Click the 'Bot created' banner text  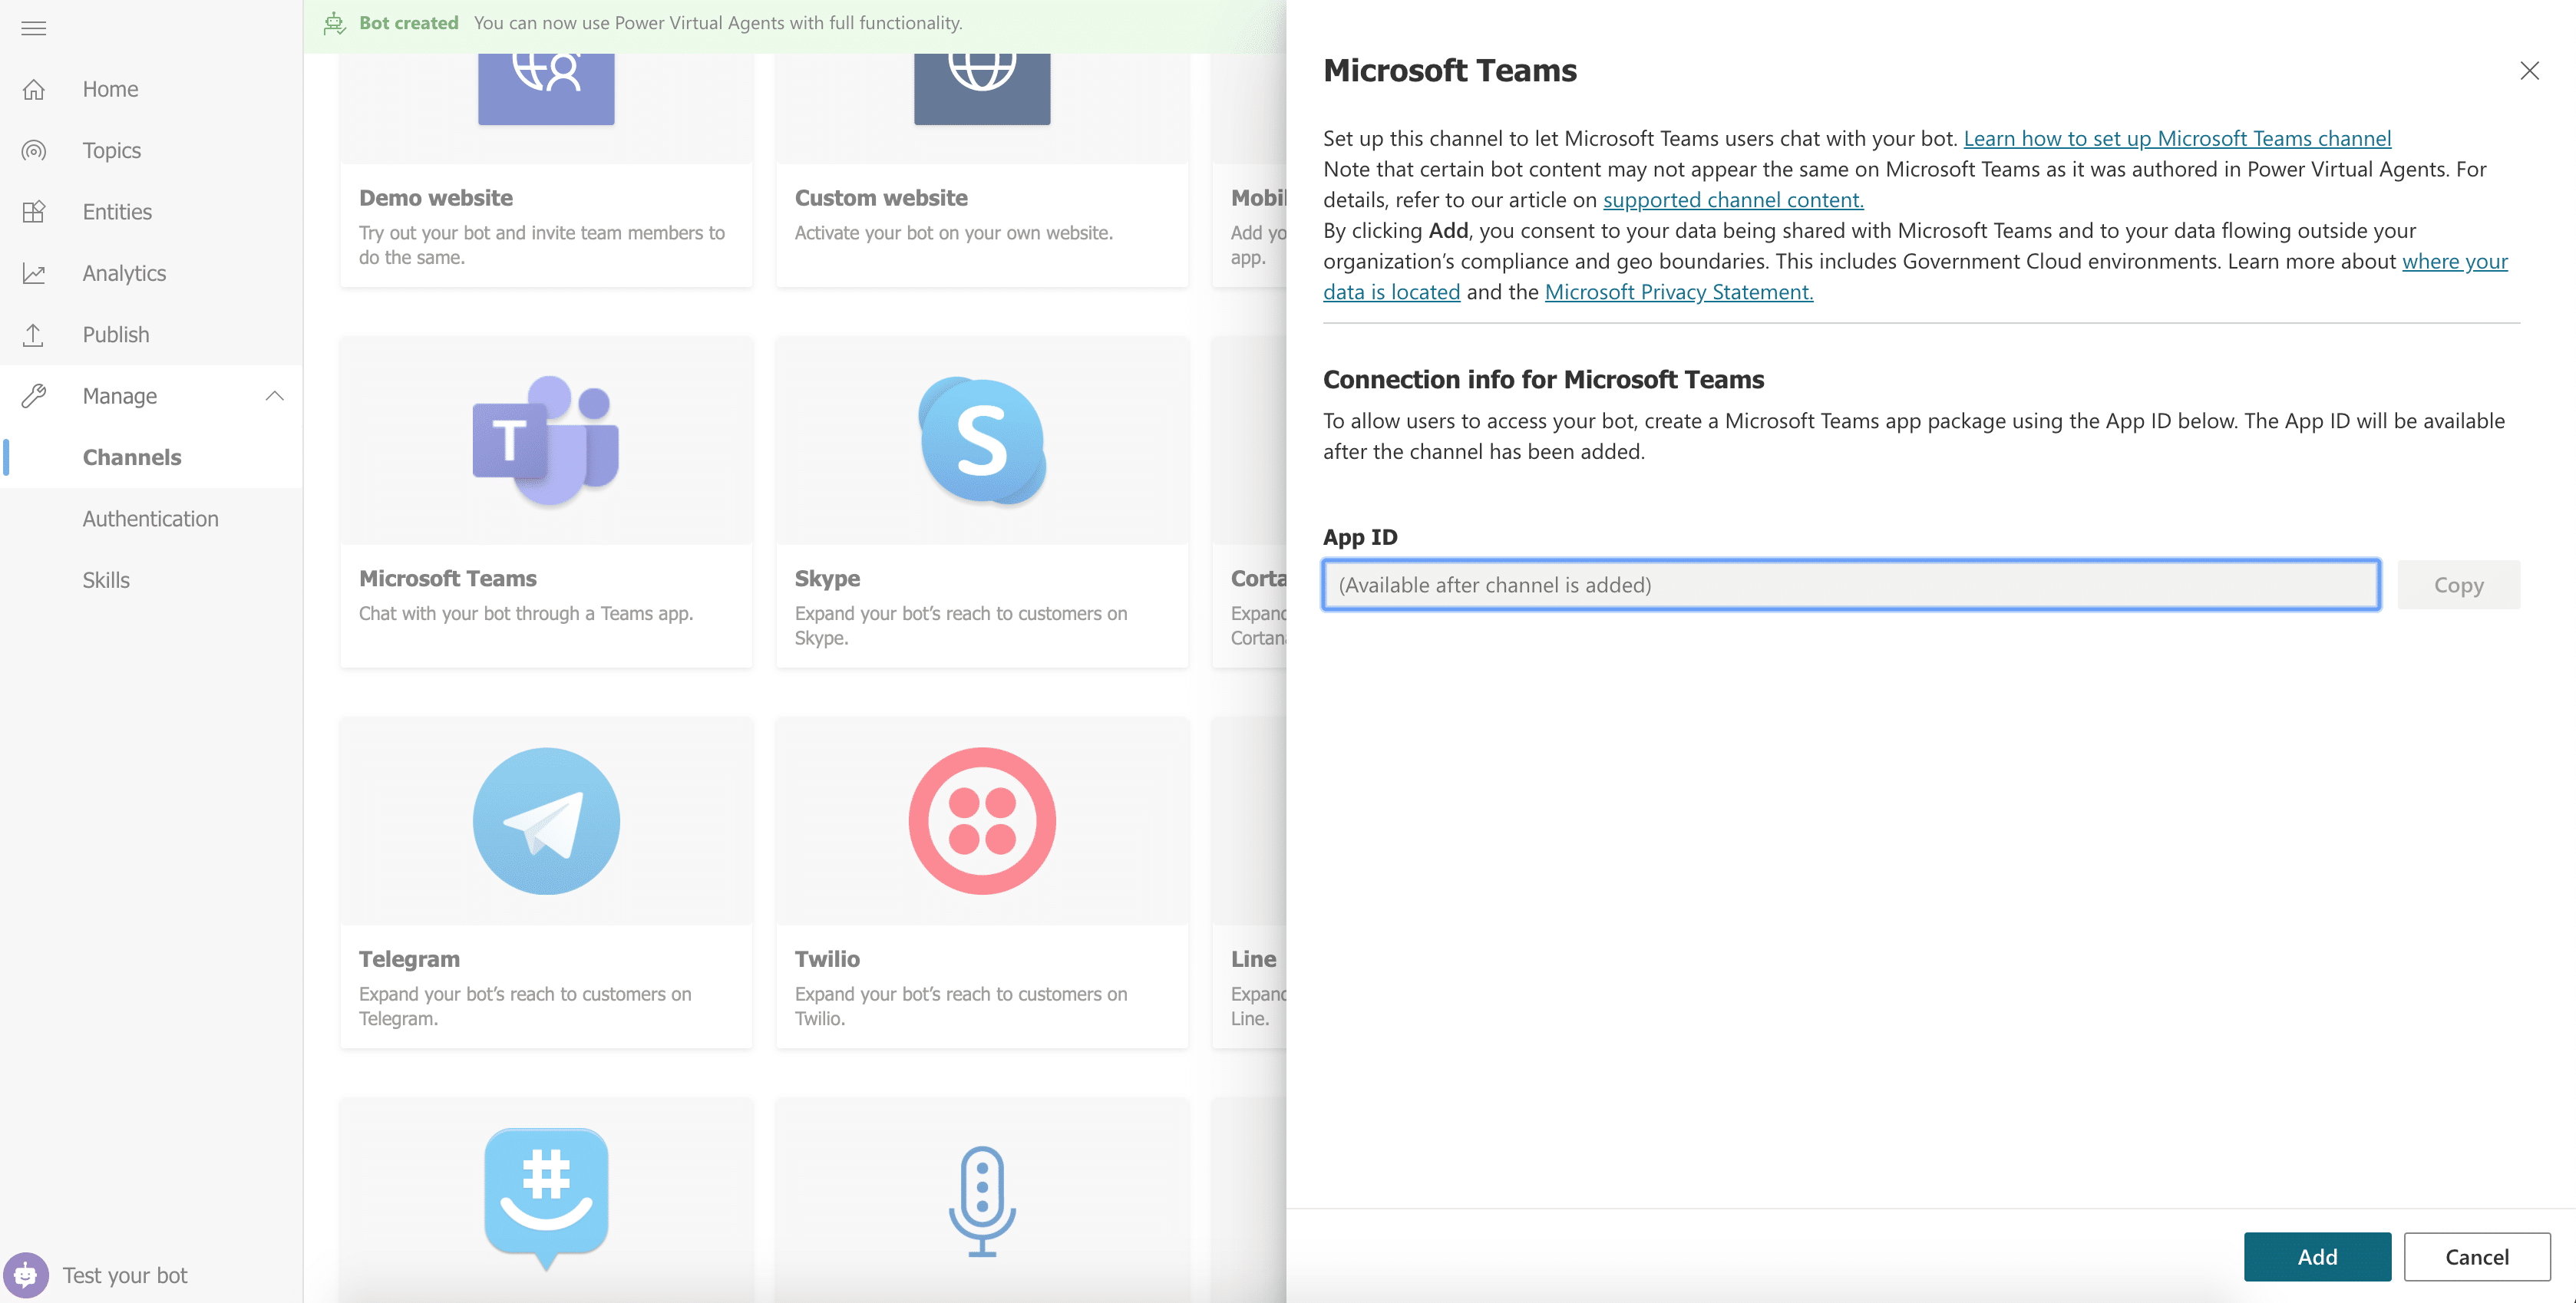408,22
